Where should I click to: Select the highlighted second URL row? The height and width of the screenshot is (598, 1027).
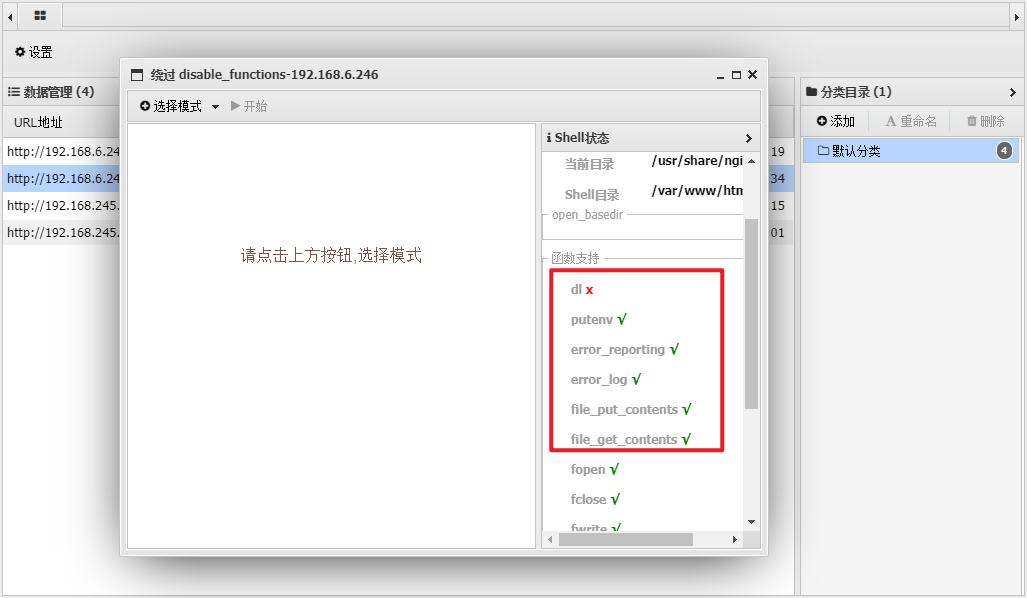point(62,179)
